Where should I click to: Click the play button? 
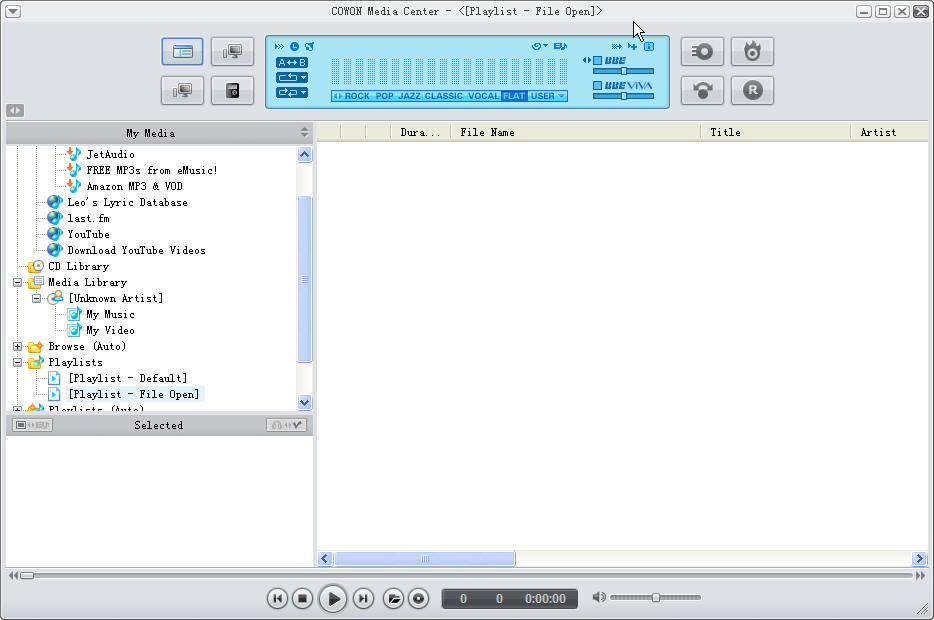pos(333,599)
